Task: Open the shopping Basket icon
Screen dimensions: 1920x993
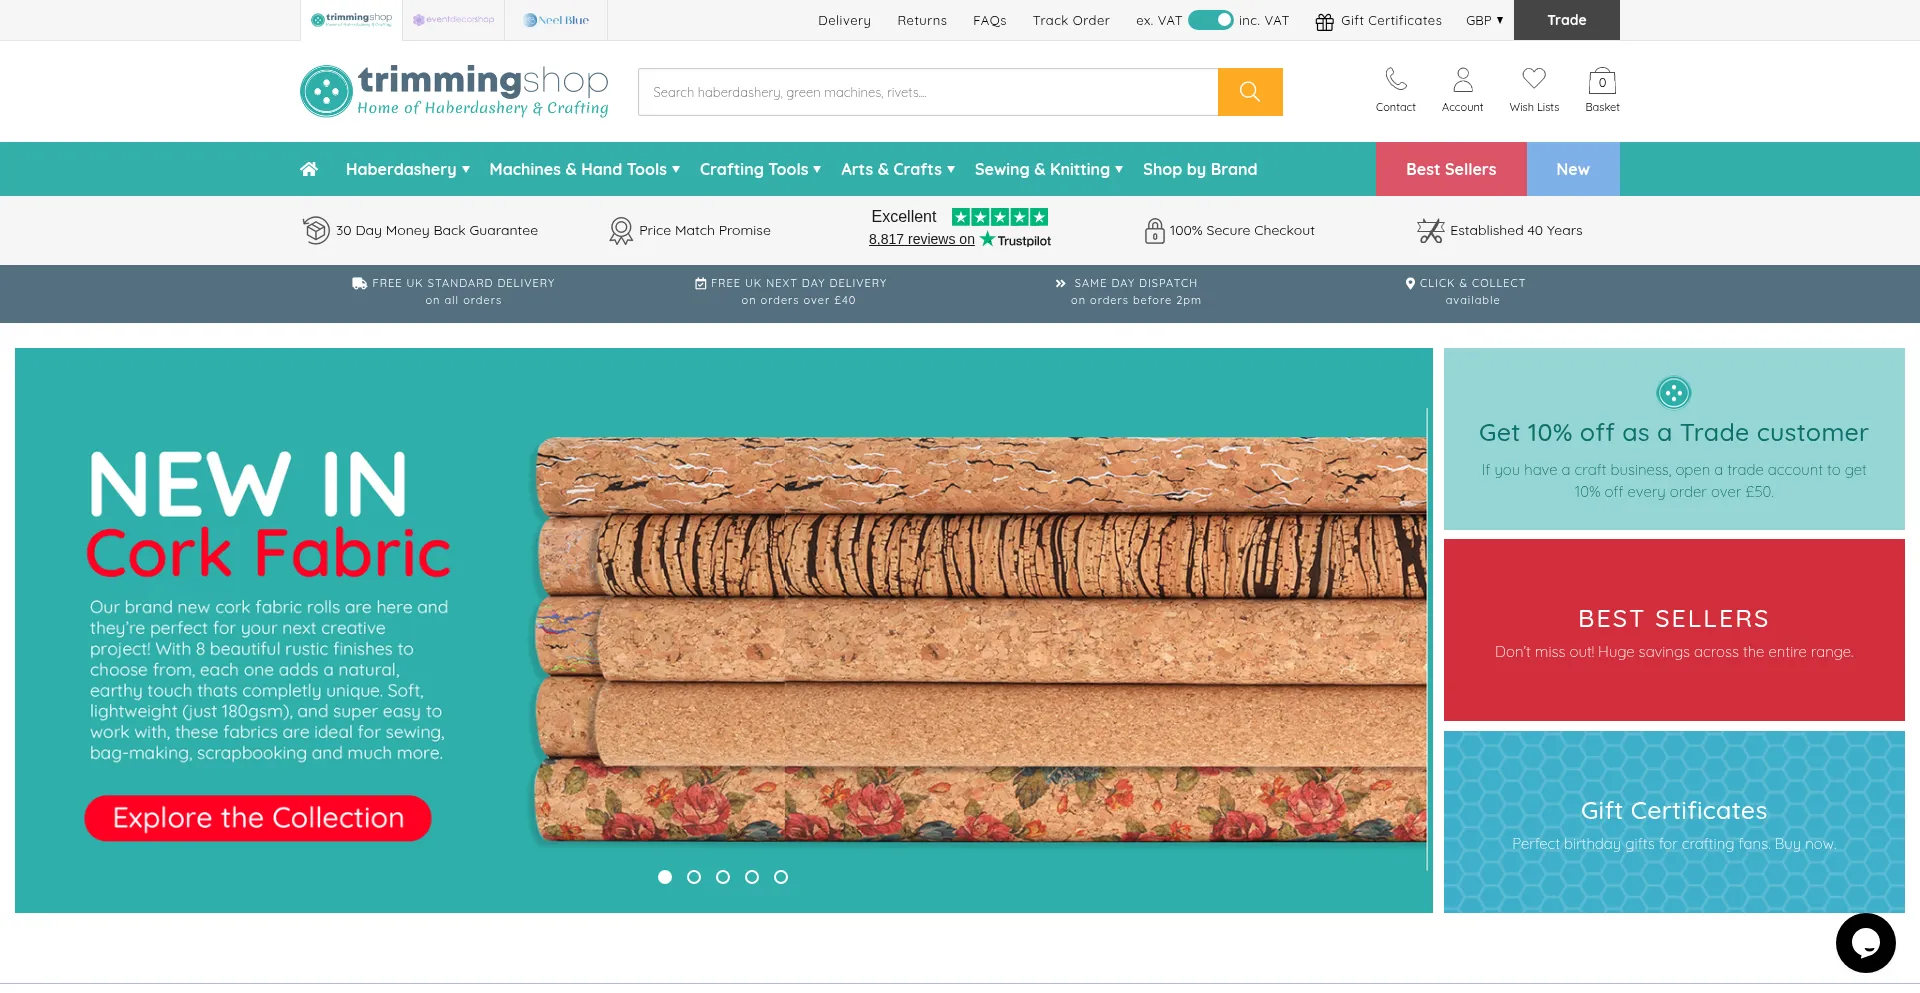Action: tap(1602, 81)
